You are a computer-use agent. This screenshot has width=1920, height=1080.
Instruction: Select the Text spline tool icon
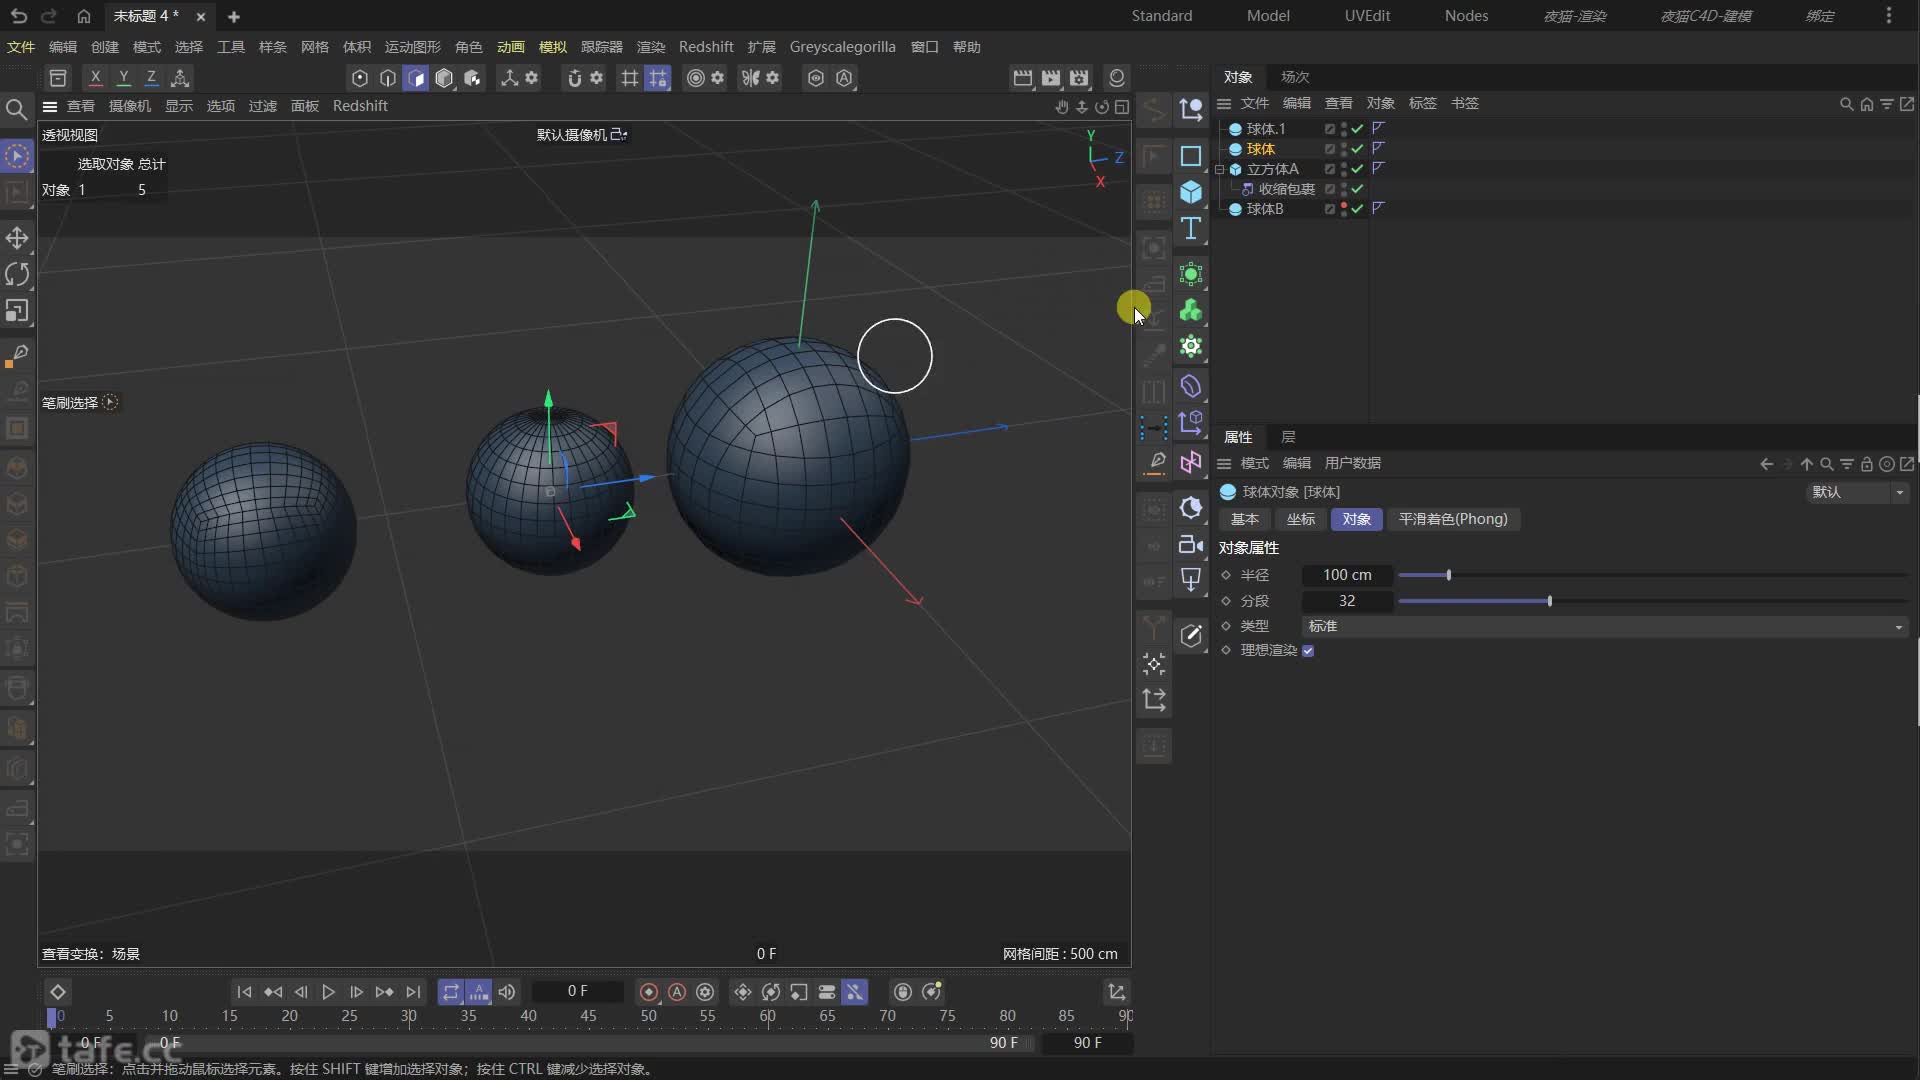(1191, 229)
